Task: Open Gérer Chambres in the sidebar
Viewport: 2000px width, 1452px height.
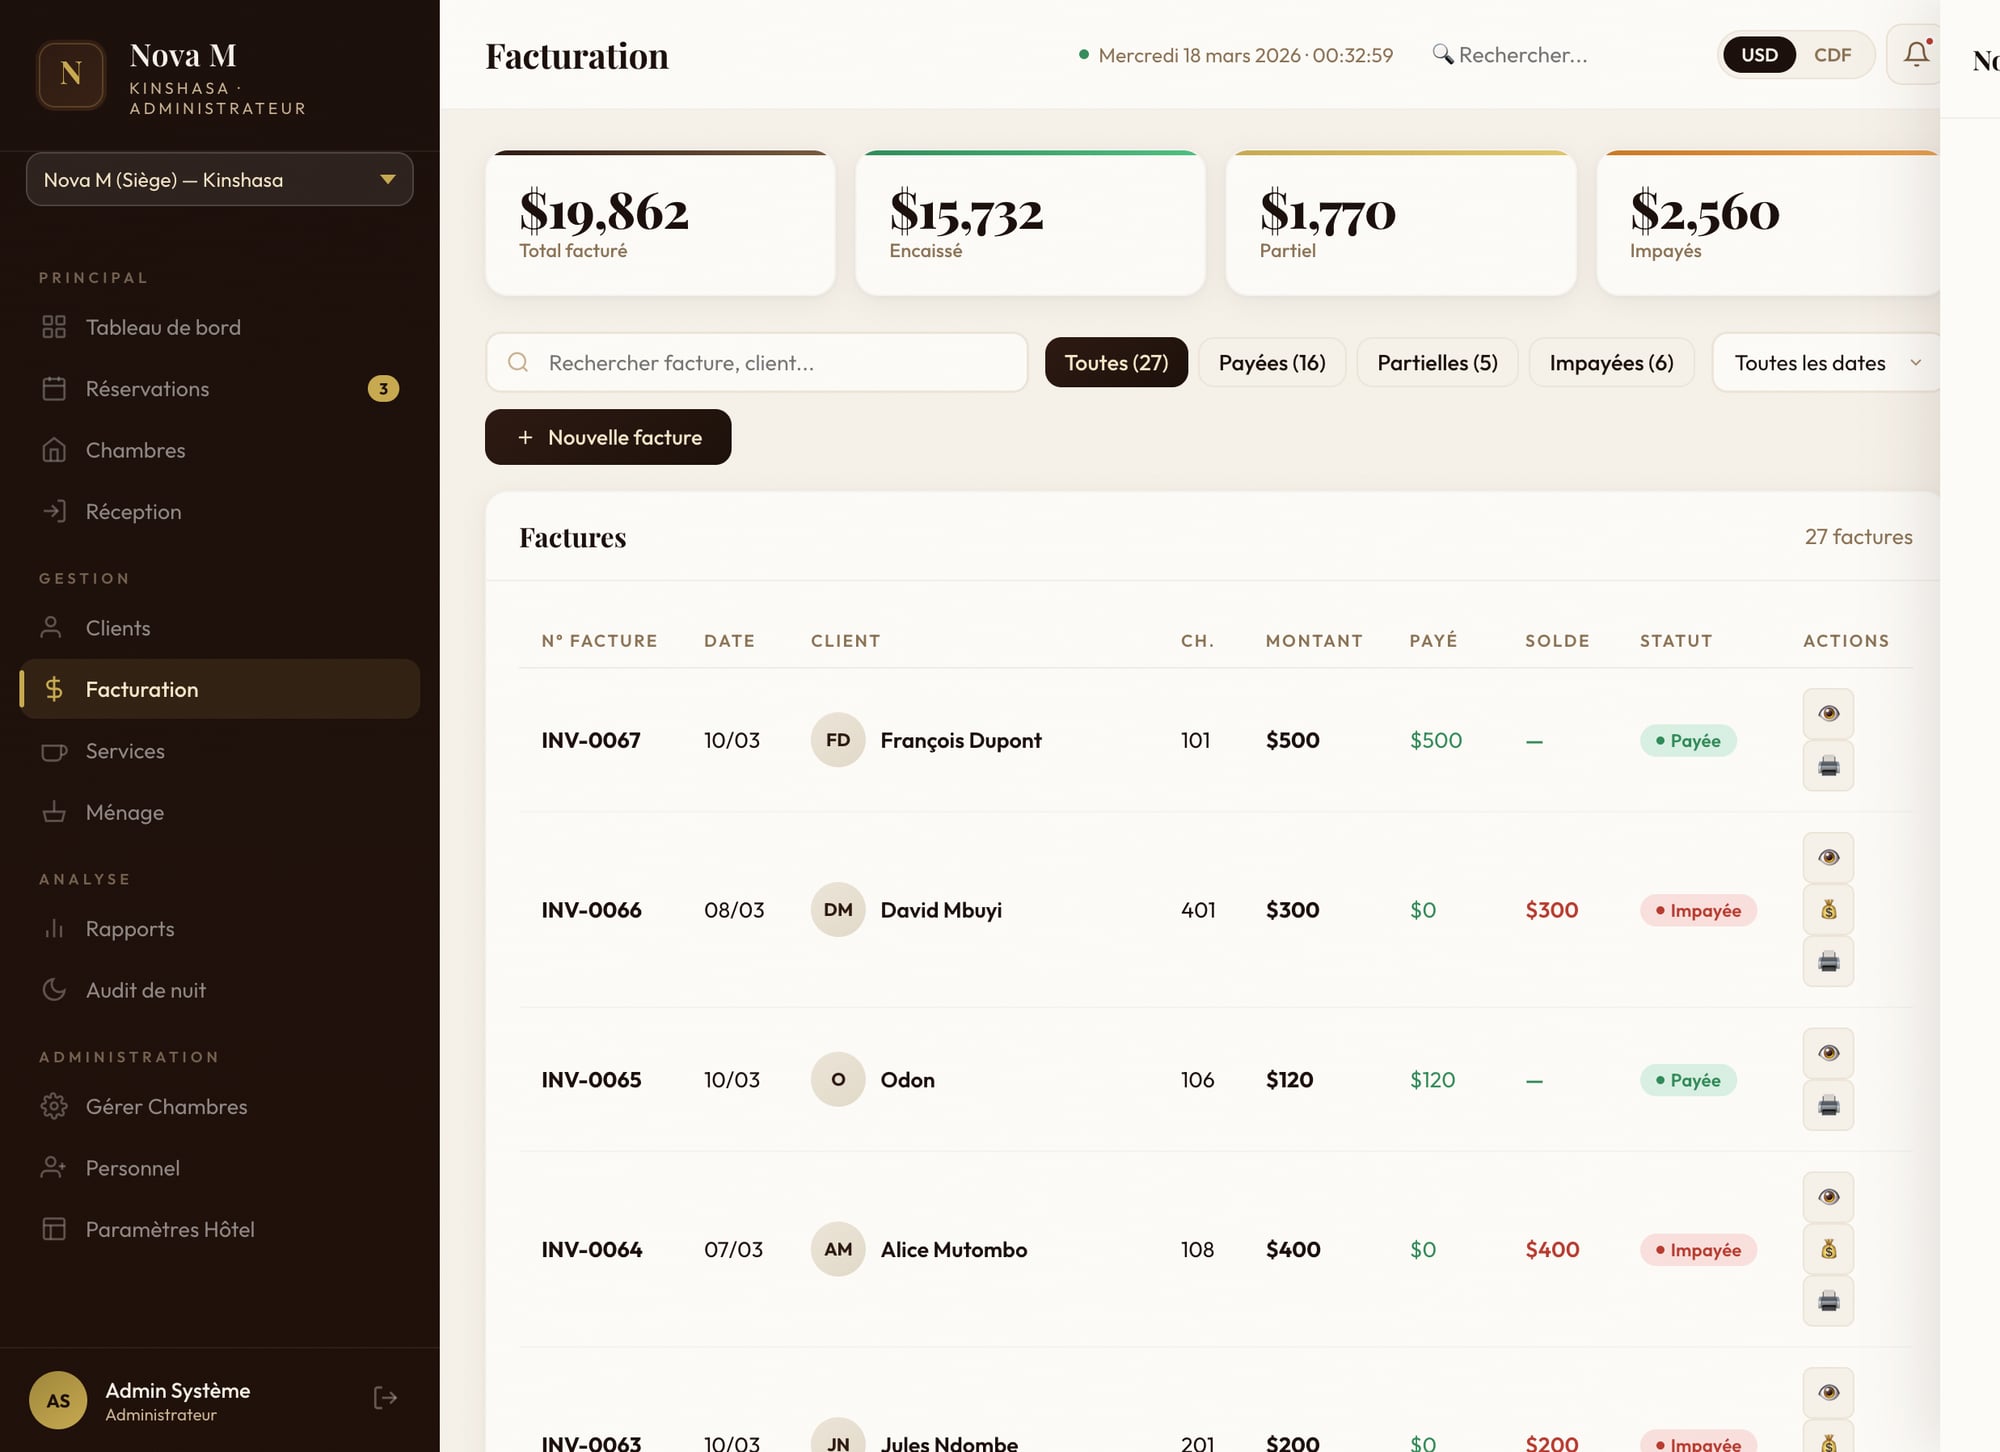Action: click(x=166, y=1107)
